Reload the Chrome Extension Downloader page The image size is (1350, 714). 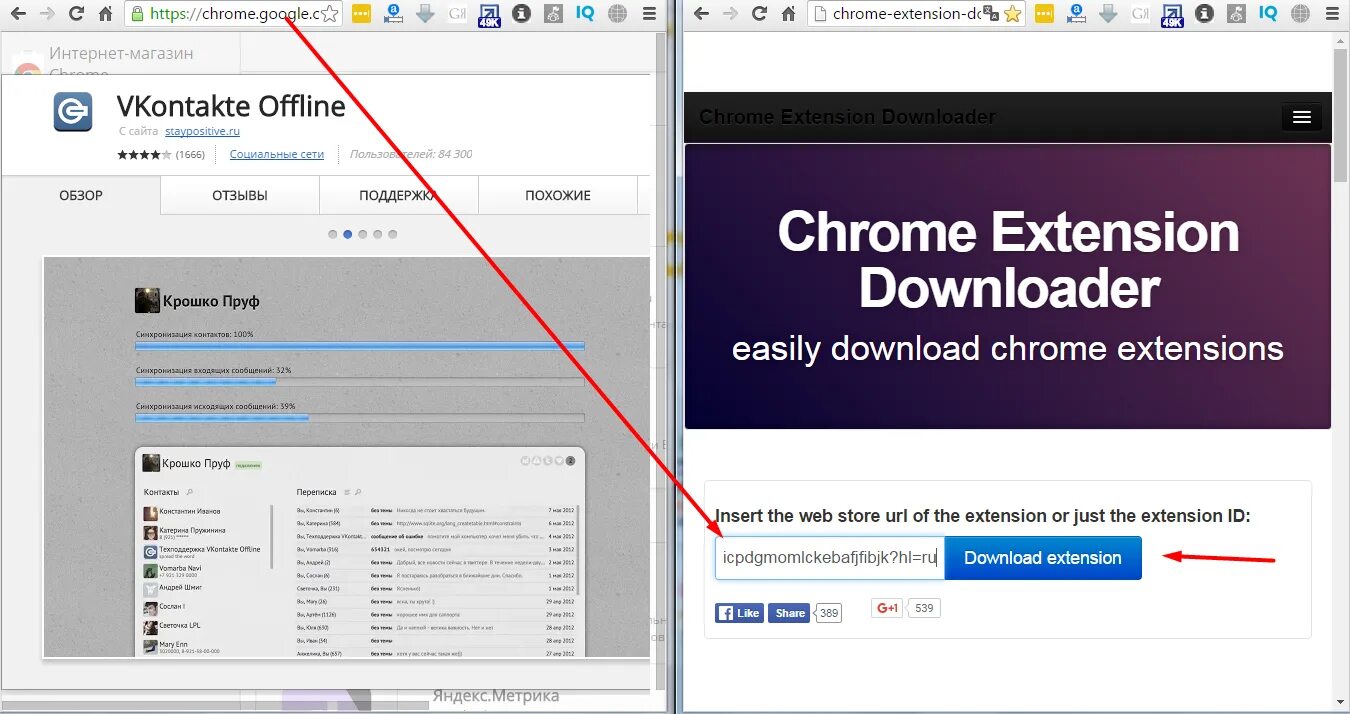(760, 14)
